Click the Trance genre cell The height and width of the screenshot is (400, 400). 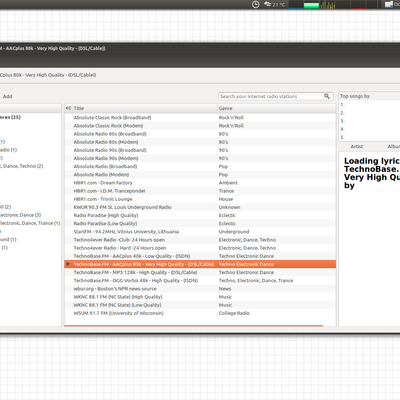point(226,191)
